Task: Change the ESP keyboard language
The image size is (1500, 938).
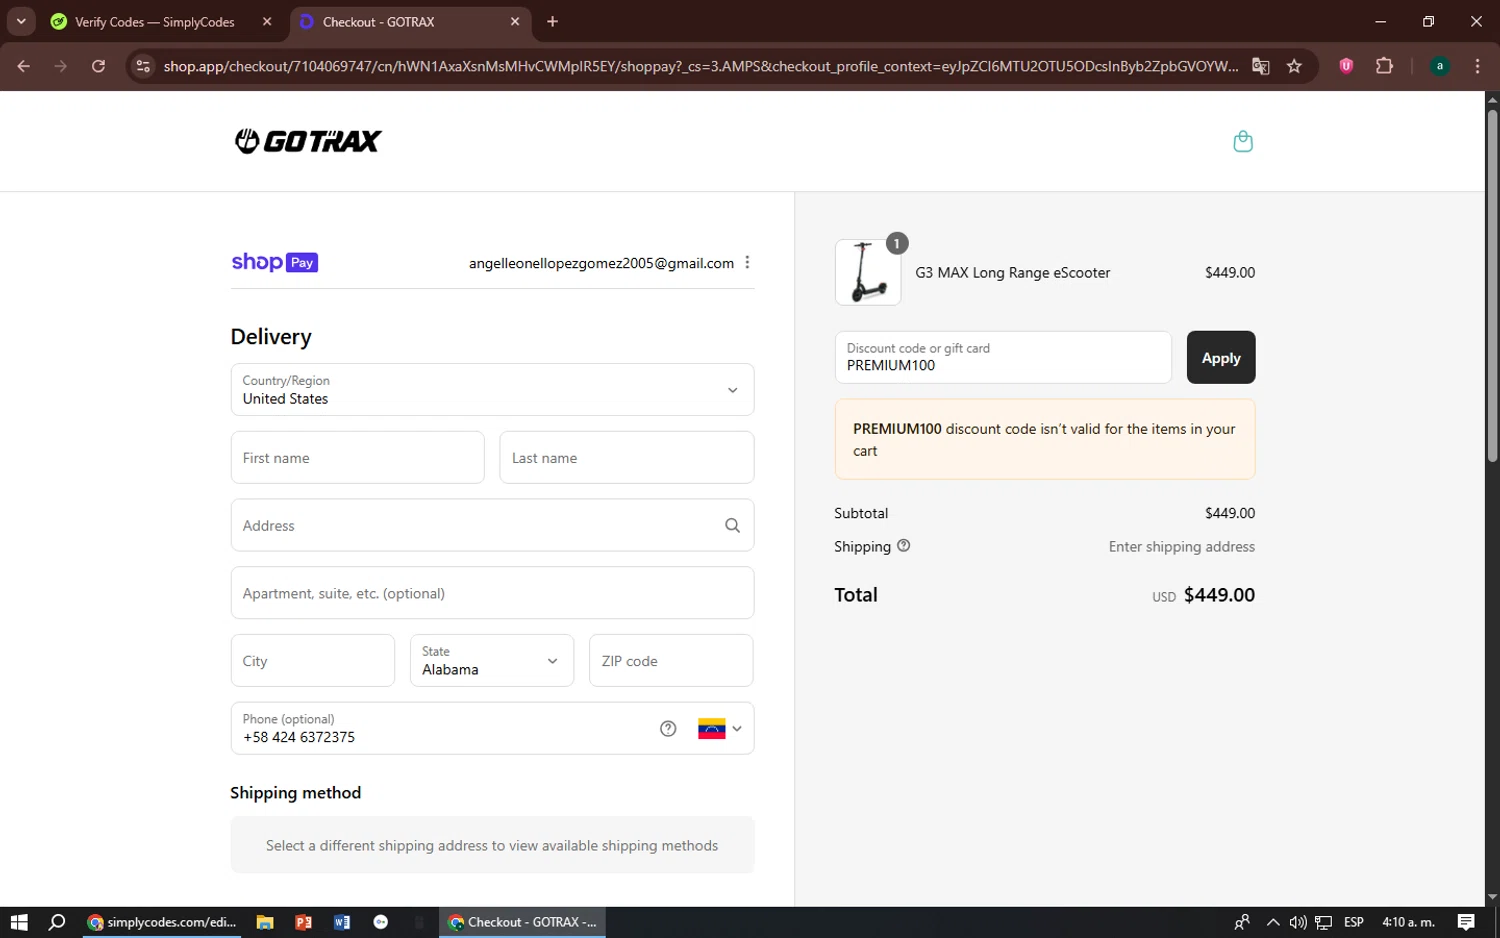Action: 1354,922
